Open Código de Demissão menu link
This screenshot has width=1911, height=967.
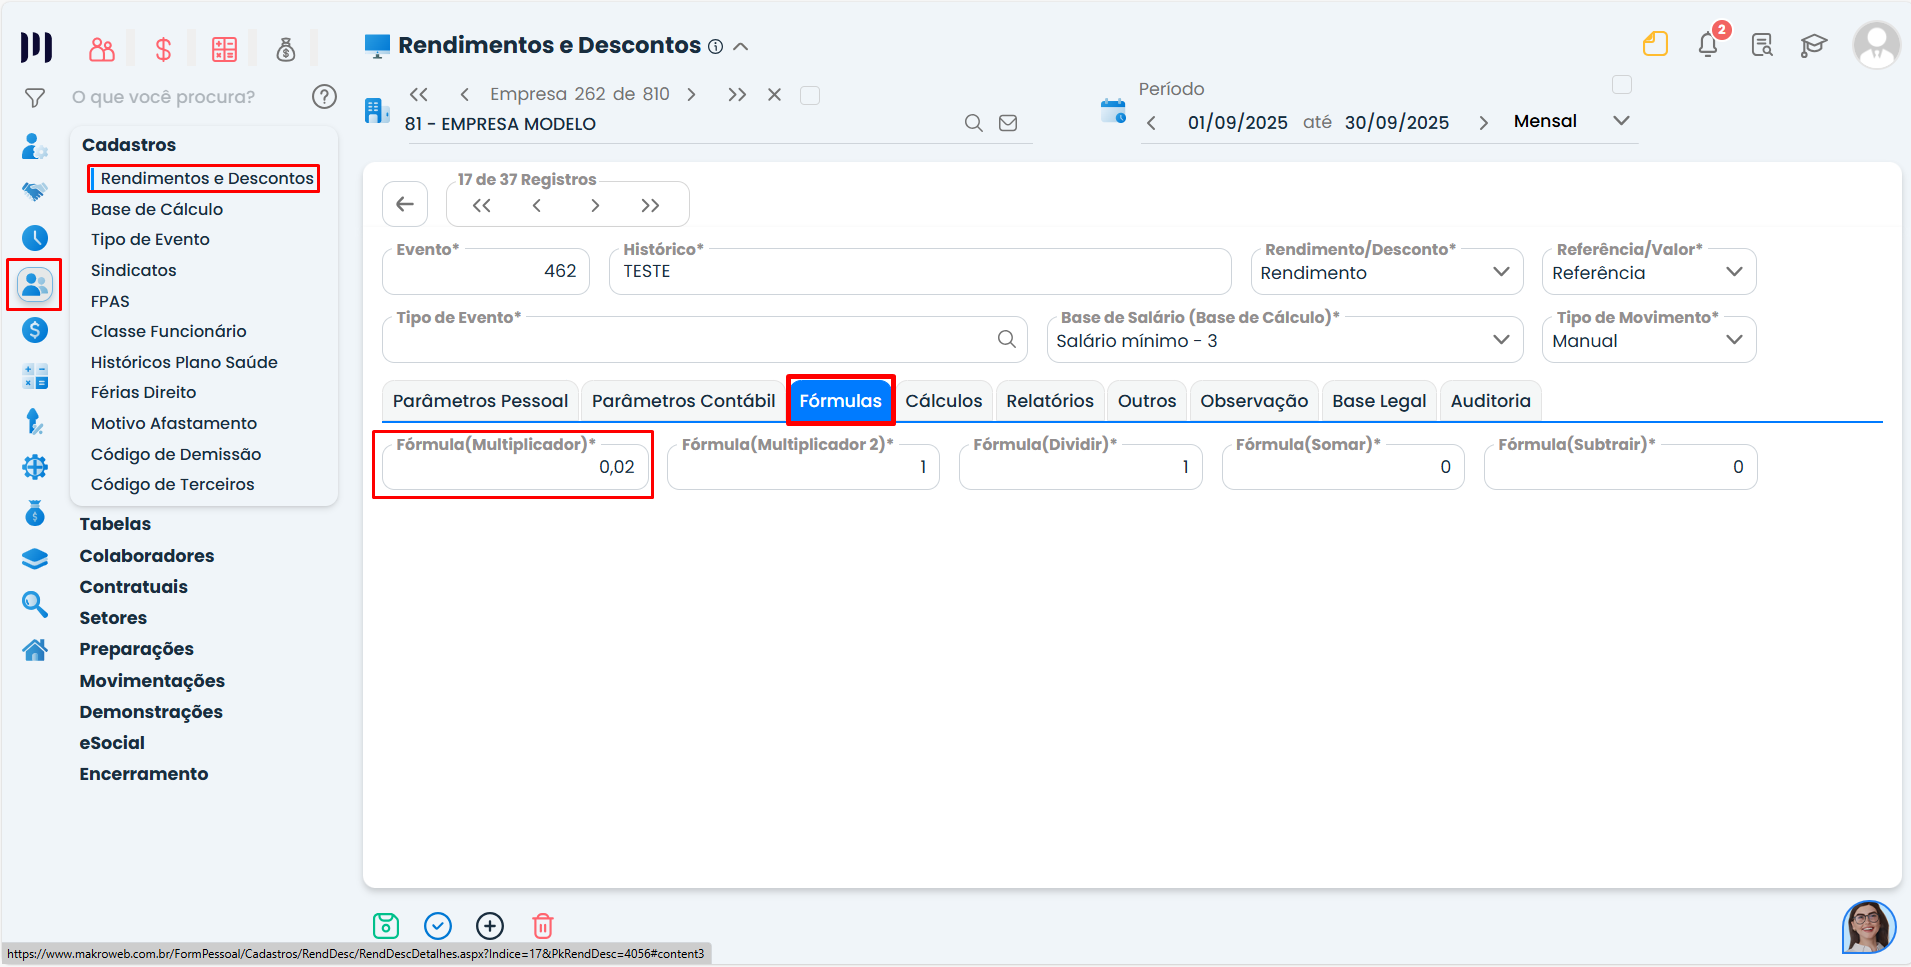176,454
